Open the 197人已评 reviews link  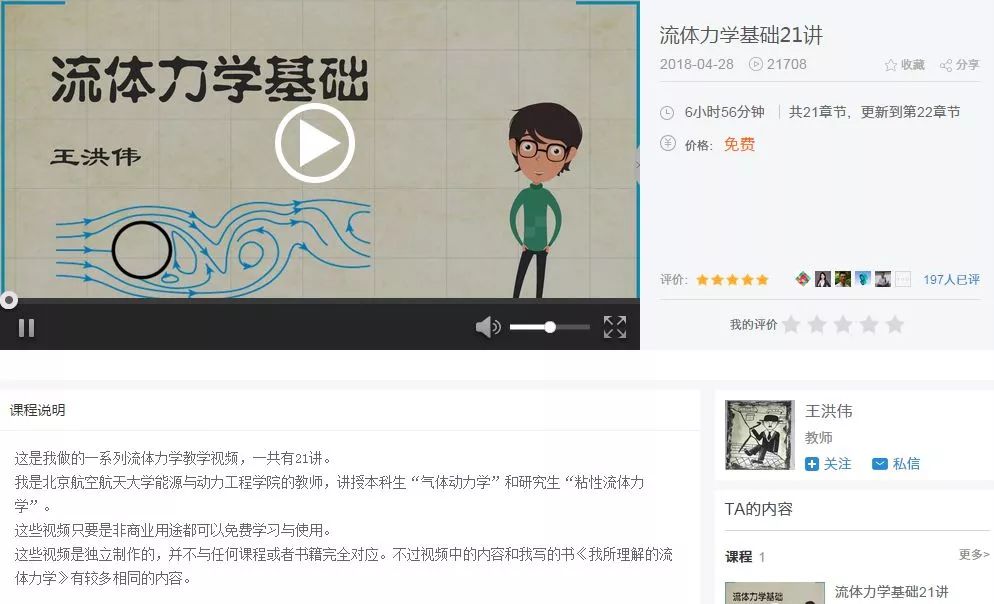[951, 280]
